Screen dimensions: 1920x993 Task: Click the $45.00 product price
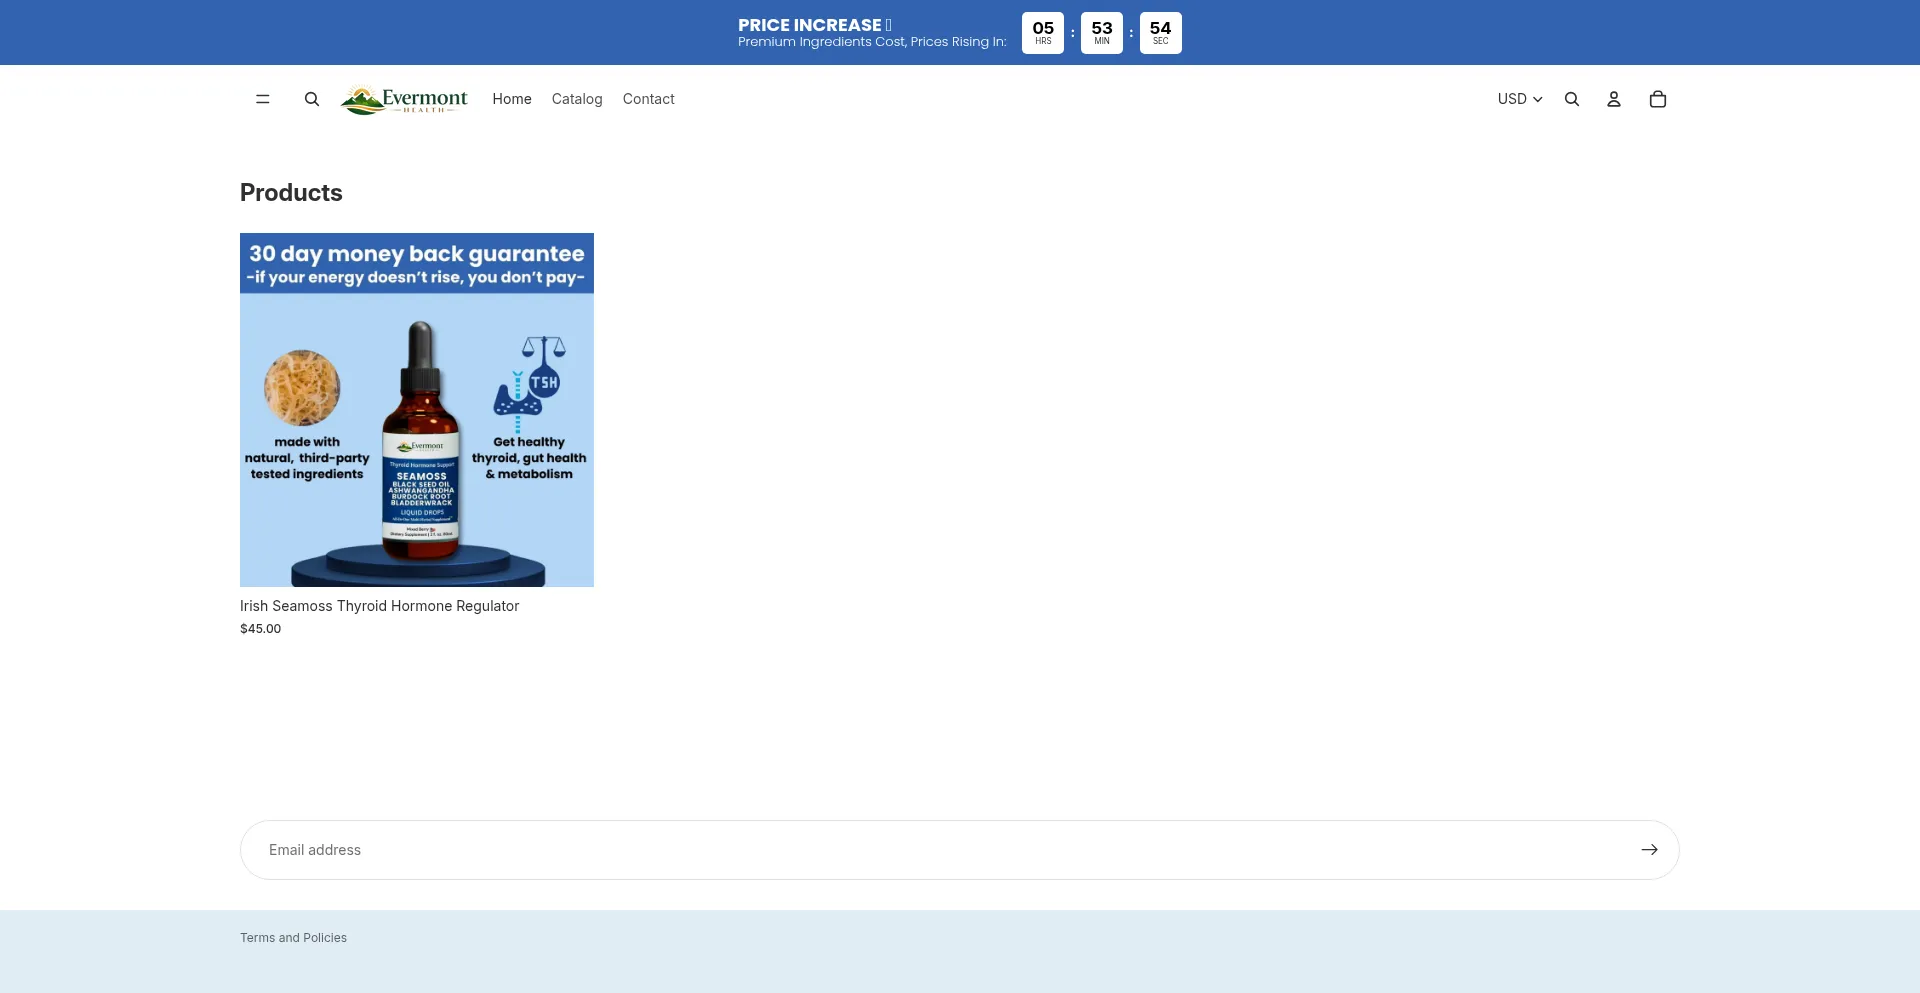[x=260, y=629]
